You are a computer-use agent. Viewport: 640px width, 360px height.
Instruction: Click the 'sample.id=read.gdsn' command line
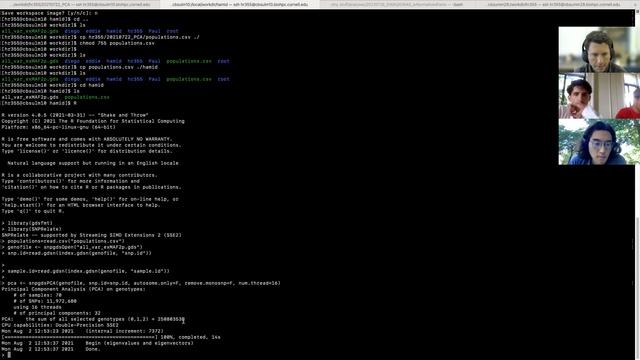(x=85, y=271)
